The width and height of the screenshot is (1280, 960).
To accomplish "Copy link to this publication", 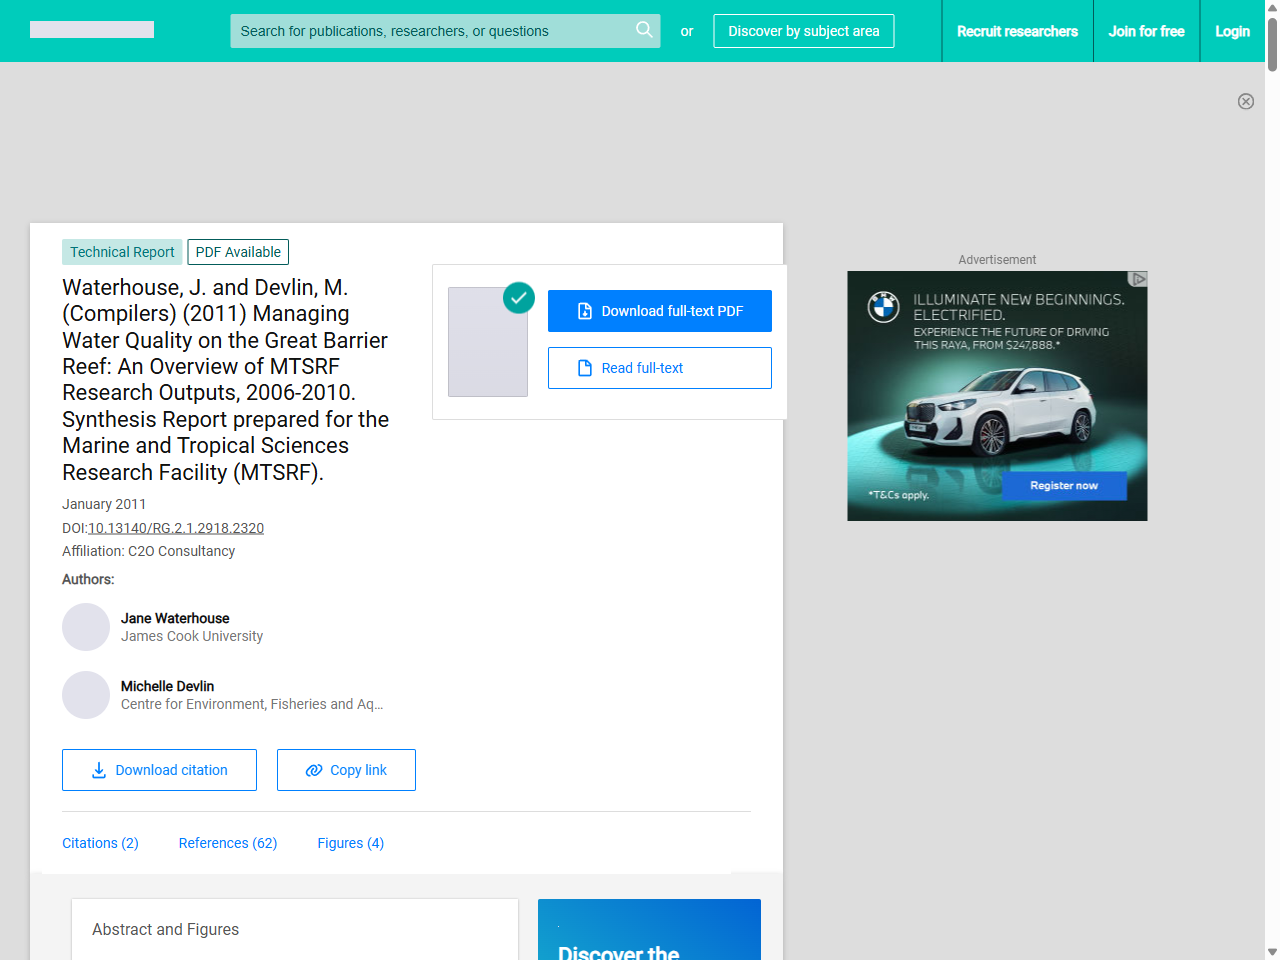I will [x=346, y=770].
